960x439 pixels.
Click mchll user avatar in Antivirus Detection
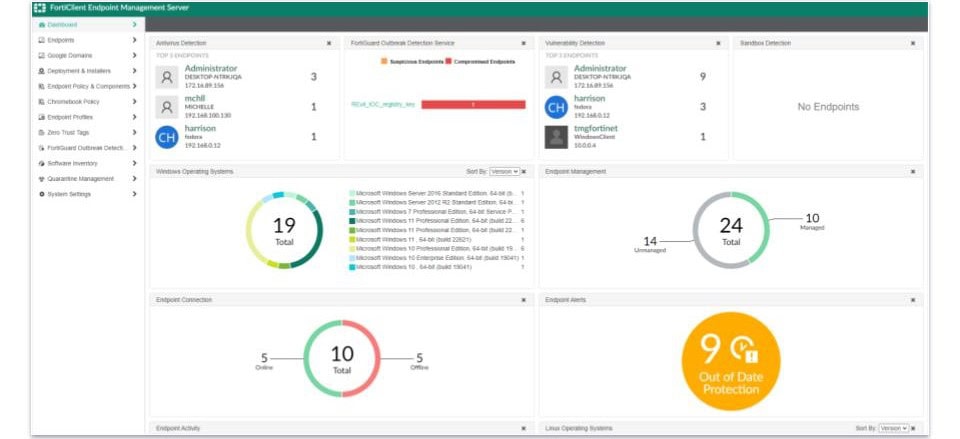click(x=167, y=107)
